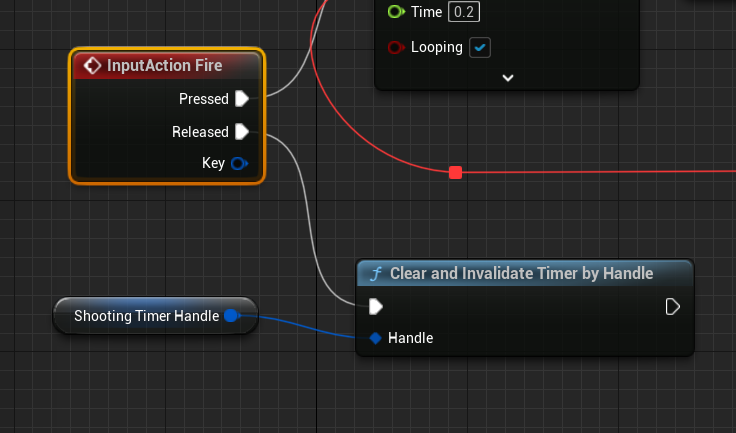Screen dimensions: 736x433
Task: Edit the Time value field 0.2
Action: [x=464, y=12]
